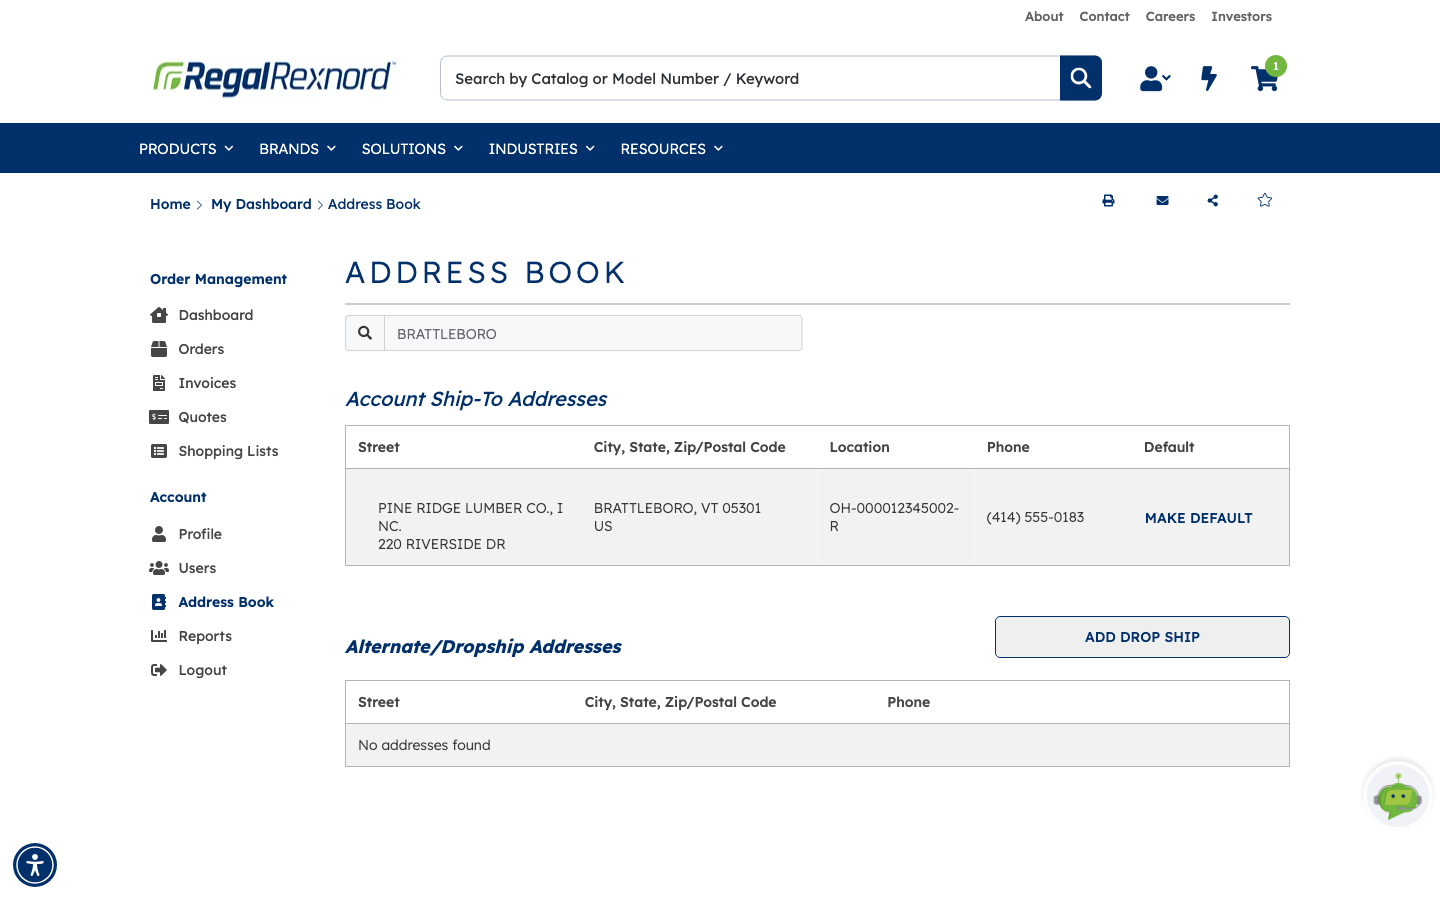This screenshot has height=900, width=1440.
Task: Select phone number (414) 555-0183
Action: click(x=1035, y=517)
